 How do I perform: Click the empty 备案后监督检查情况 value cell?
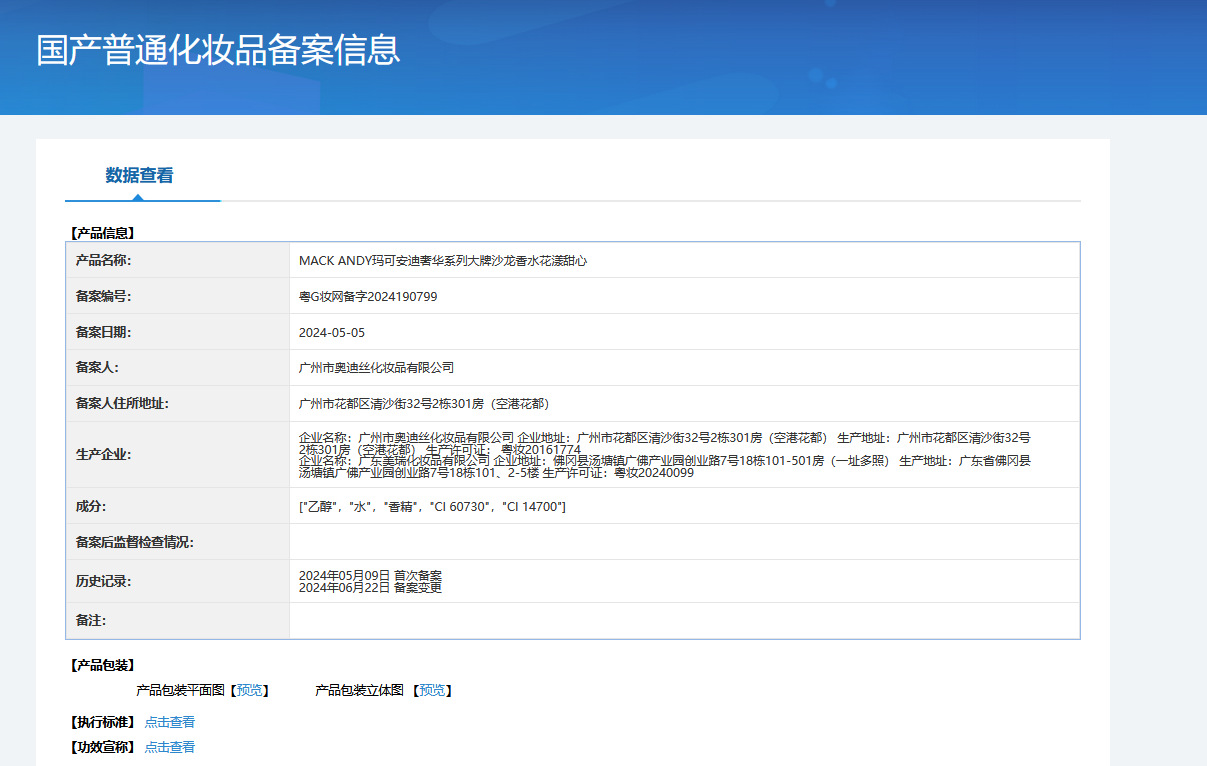[684, 542]
